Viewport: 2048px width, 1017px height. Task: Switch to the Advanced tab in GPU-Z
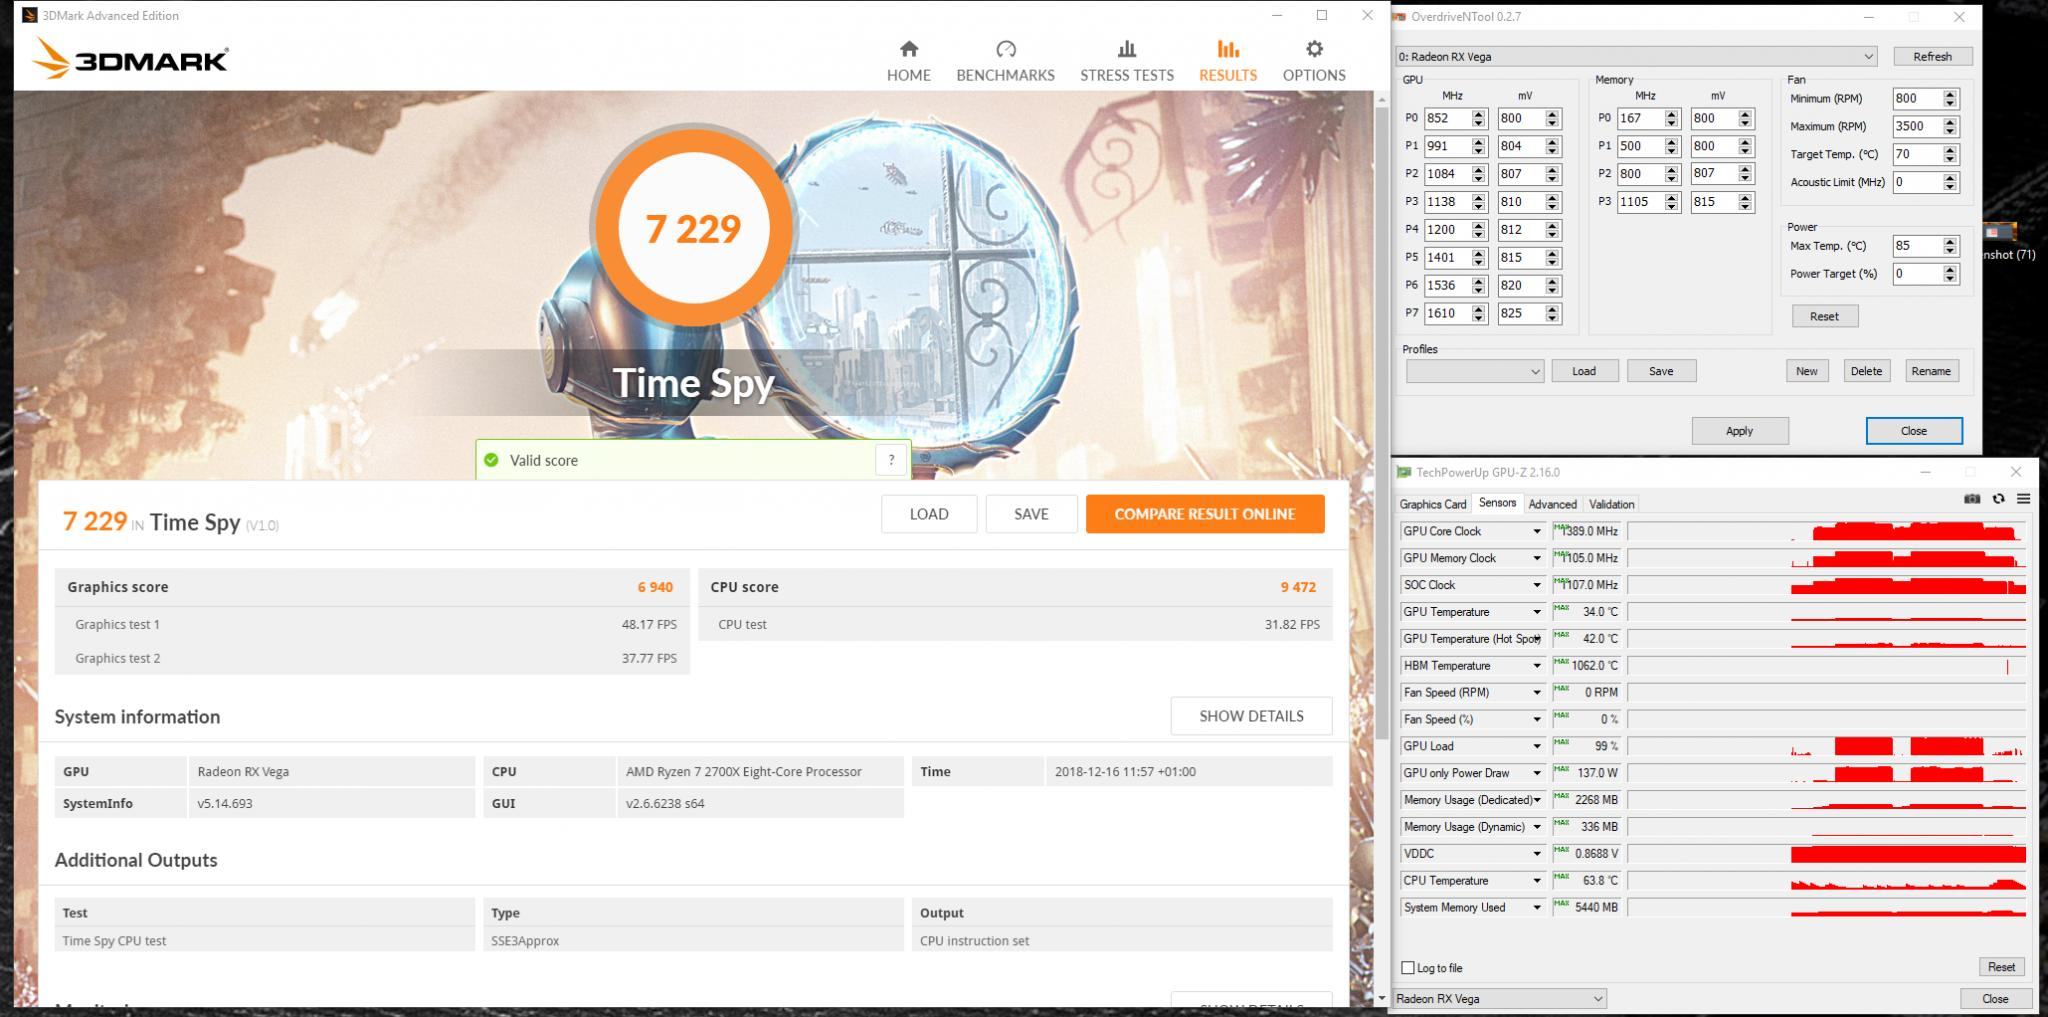coord(1552,504)
